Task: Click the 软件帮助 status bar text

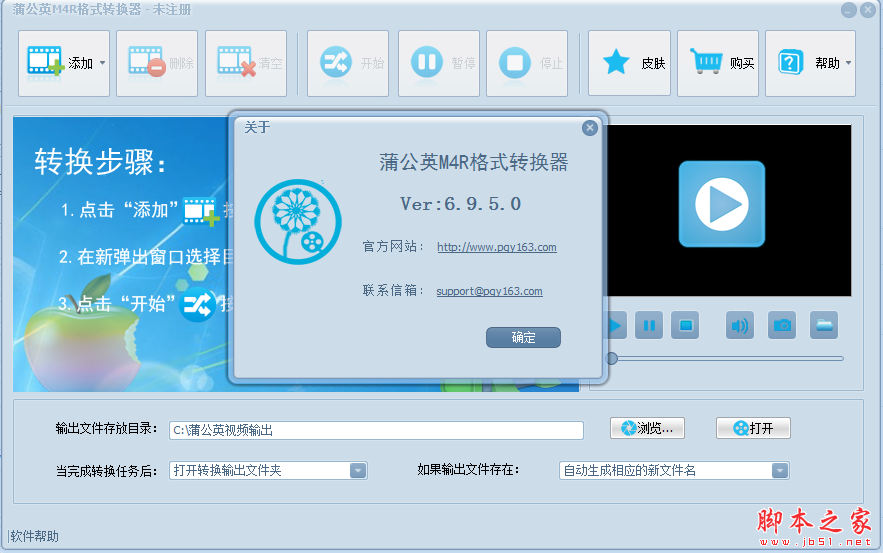Action: [34, 536]
